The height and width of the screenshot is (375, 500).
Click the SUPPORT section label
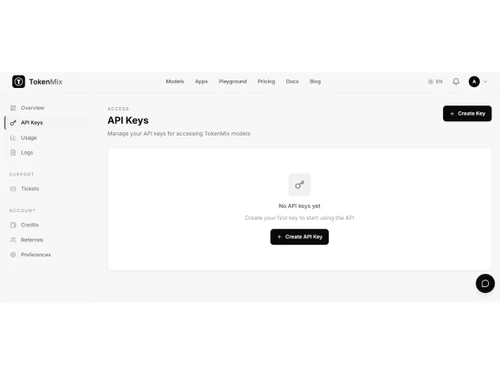click(x=22, y=174)
